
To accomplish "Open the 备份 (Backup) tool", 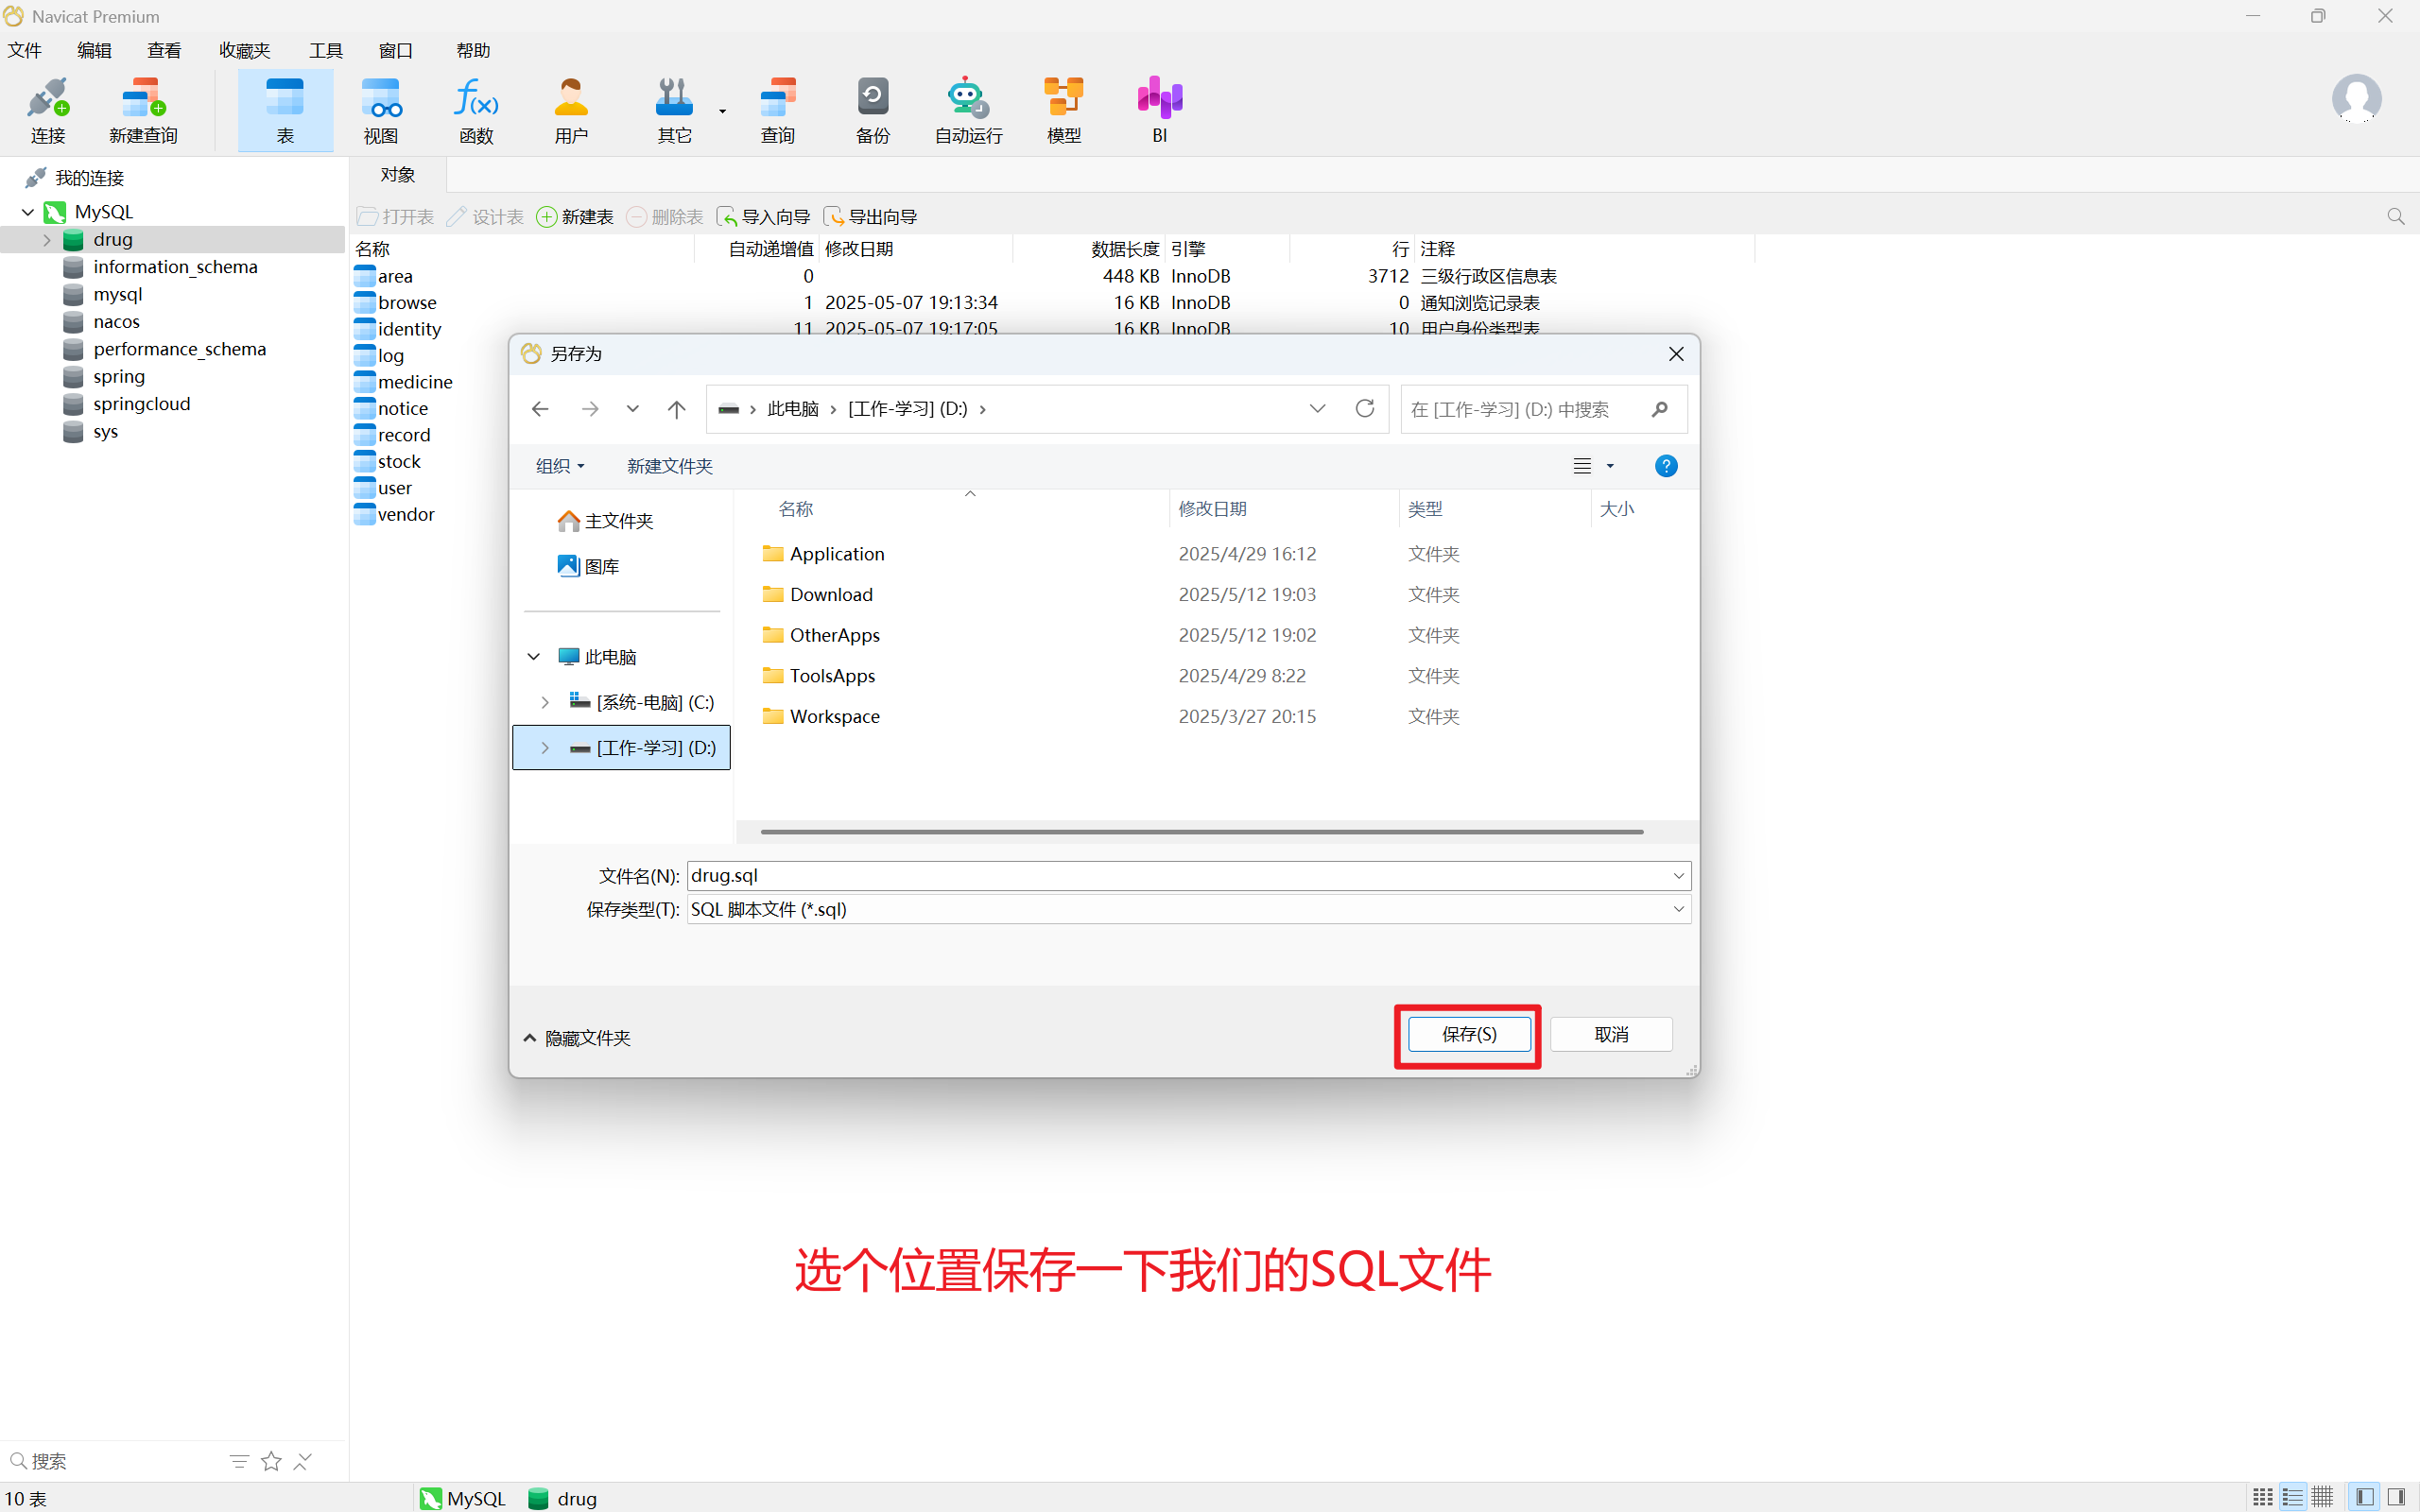I will tap(871, 108).
